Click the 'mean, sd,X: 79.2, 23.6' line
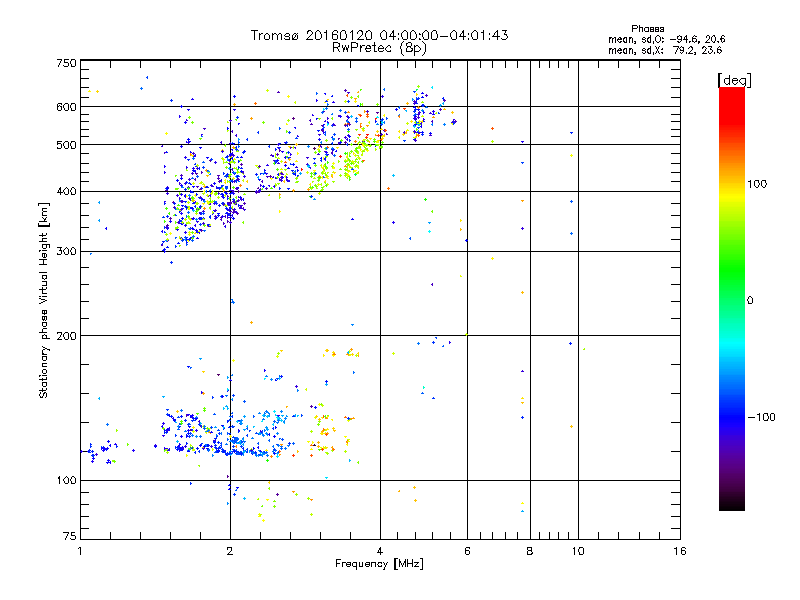The height and width of the screenshot is (600, 800). 665,50
